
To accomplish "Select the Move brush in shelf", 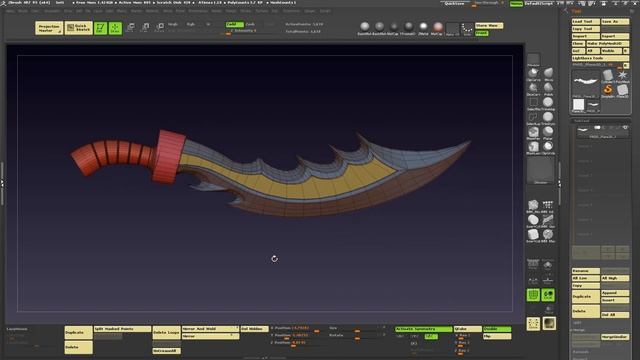I will (x=549, y=73).
